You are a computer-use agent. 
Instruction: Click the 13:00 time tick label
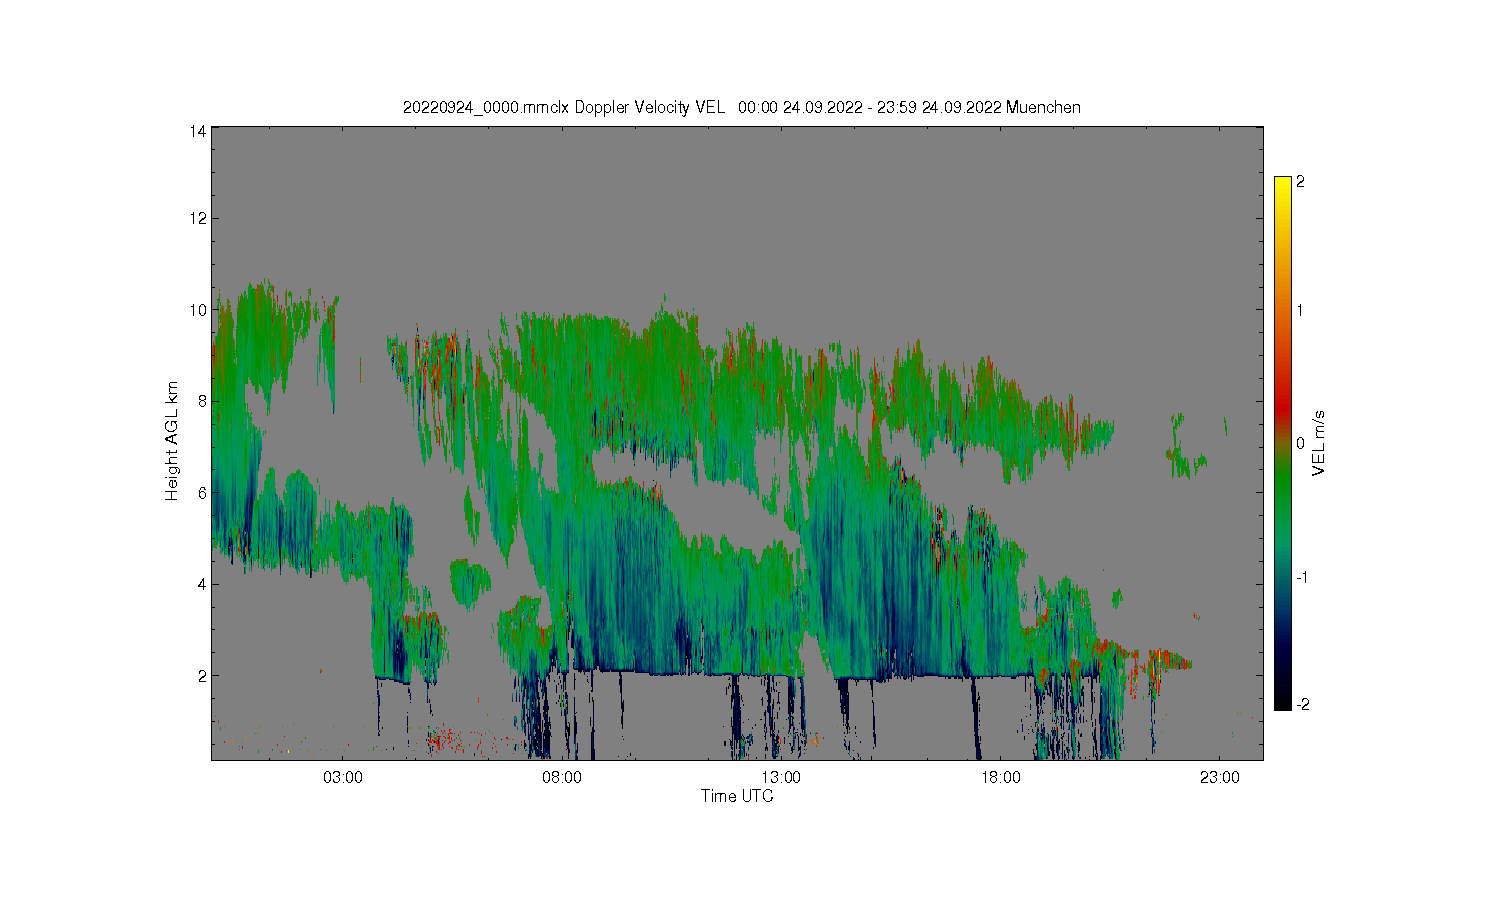[781, 778]
